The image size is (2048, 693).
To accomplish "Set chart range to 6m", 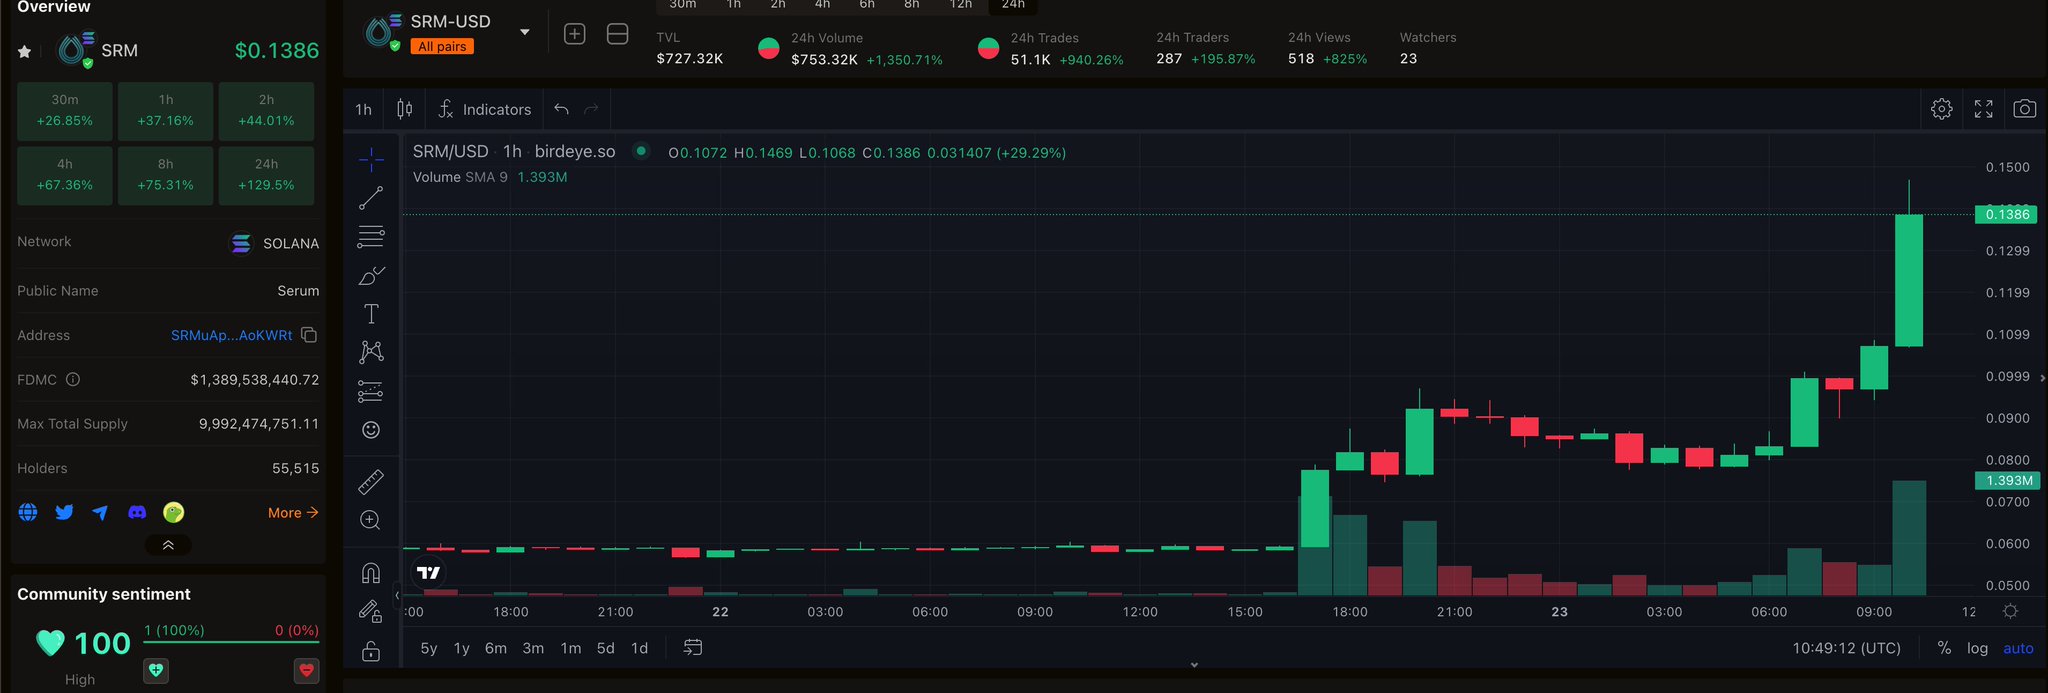I will point(496,648).
